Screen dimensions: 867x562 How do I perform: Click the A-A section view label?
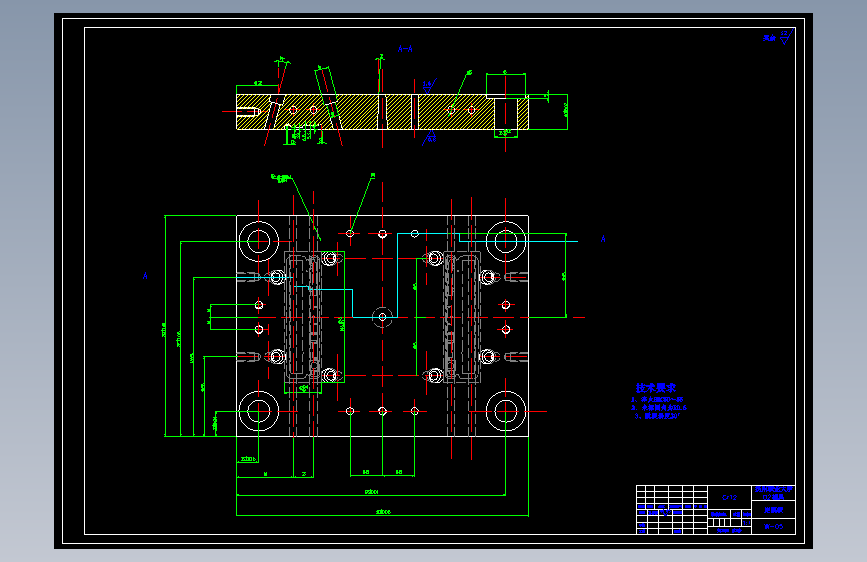click(405, 49)
